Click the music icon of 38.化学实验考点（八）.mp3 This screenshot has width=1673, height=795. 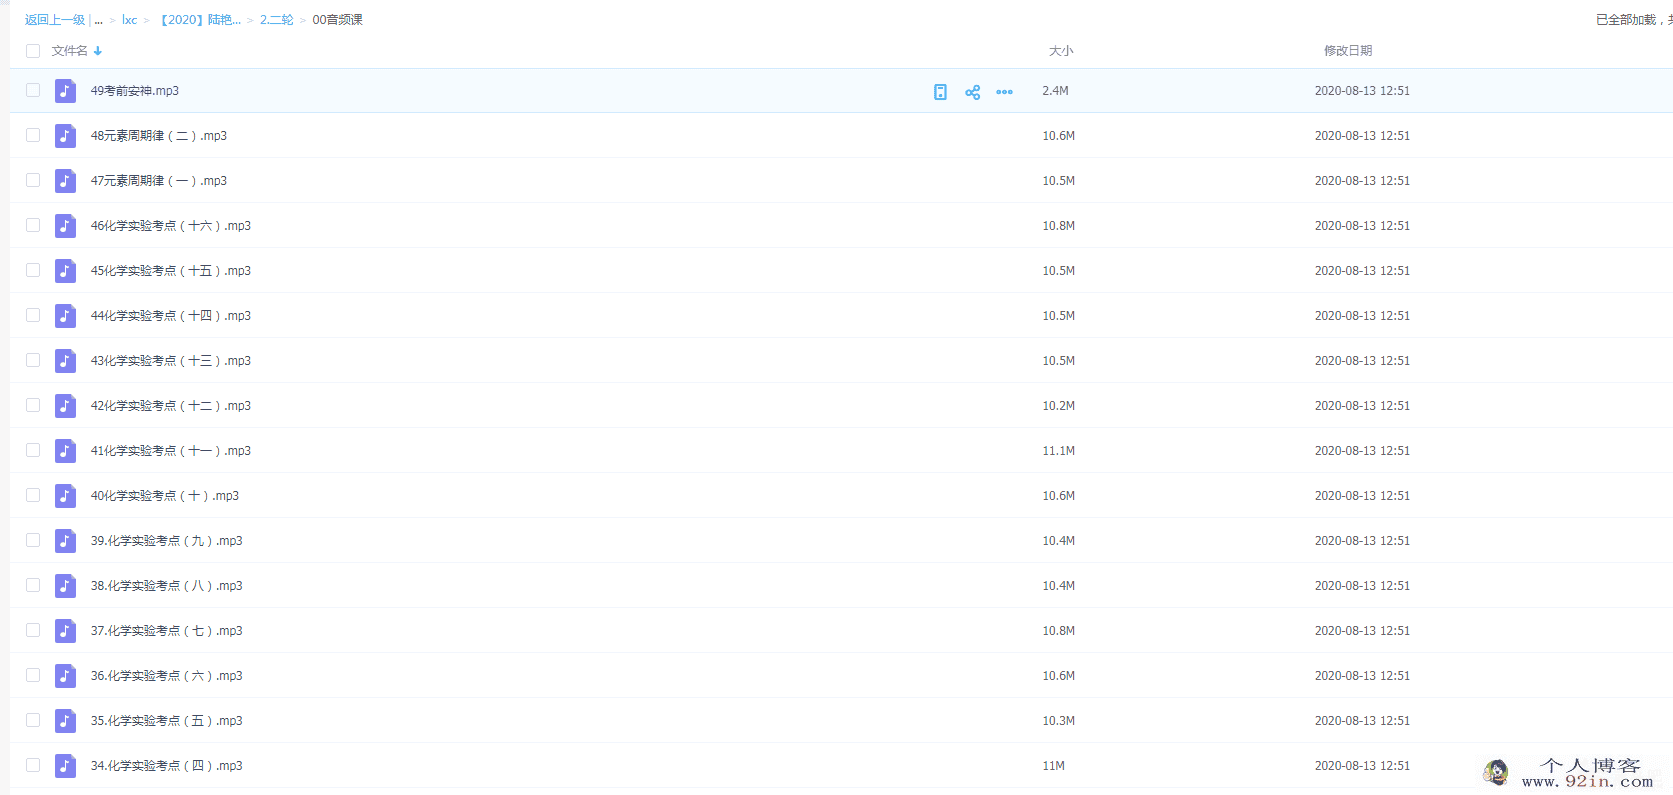[65, 586]
